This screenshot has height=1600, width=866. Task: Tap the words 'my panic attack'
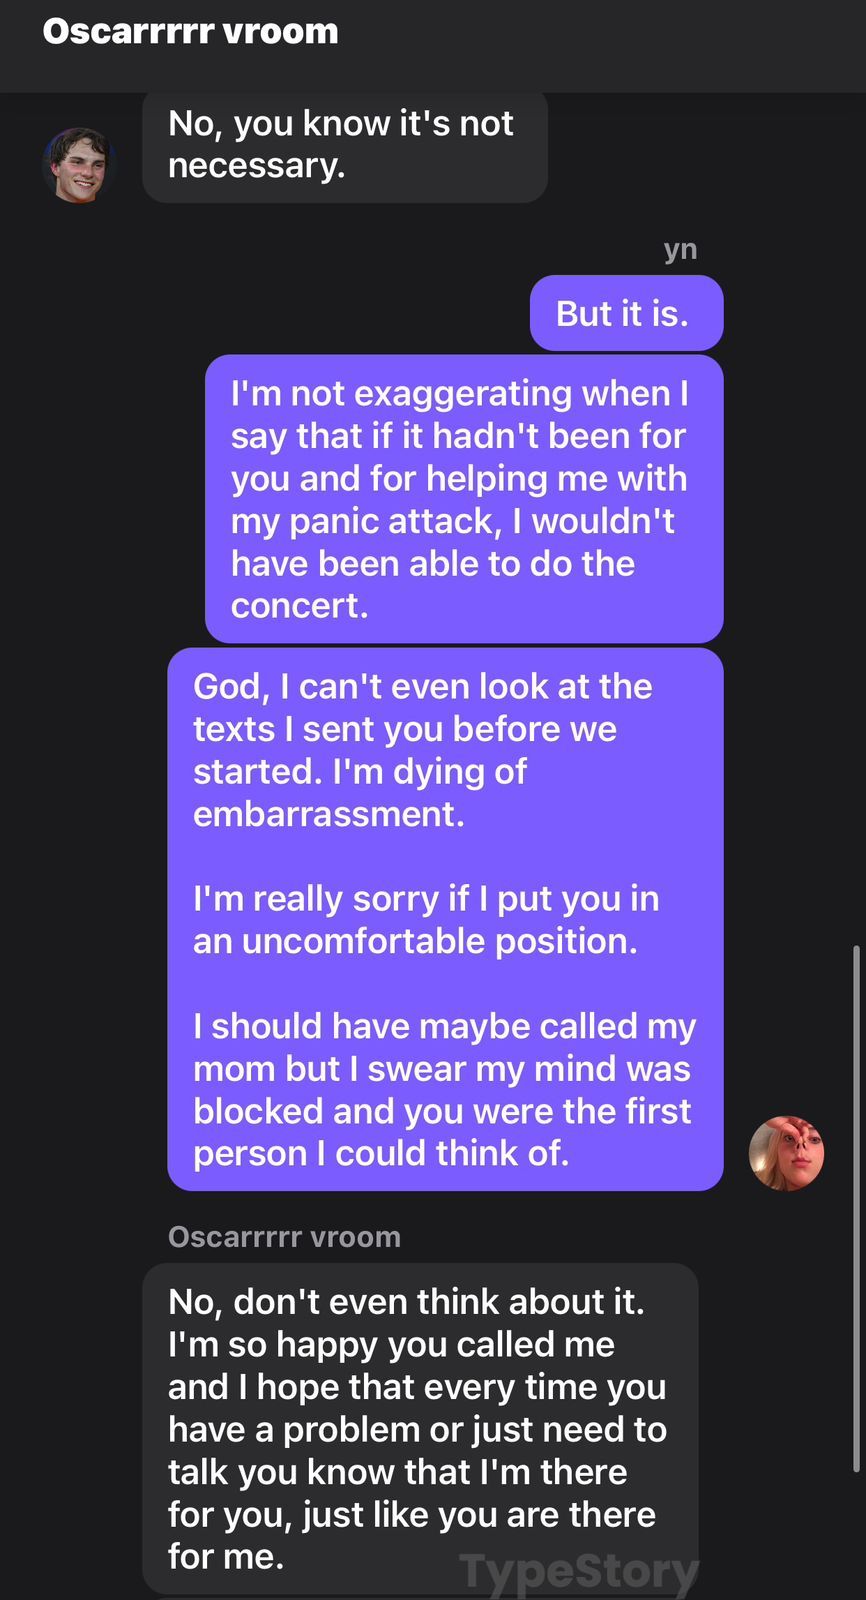[363, 521]
